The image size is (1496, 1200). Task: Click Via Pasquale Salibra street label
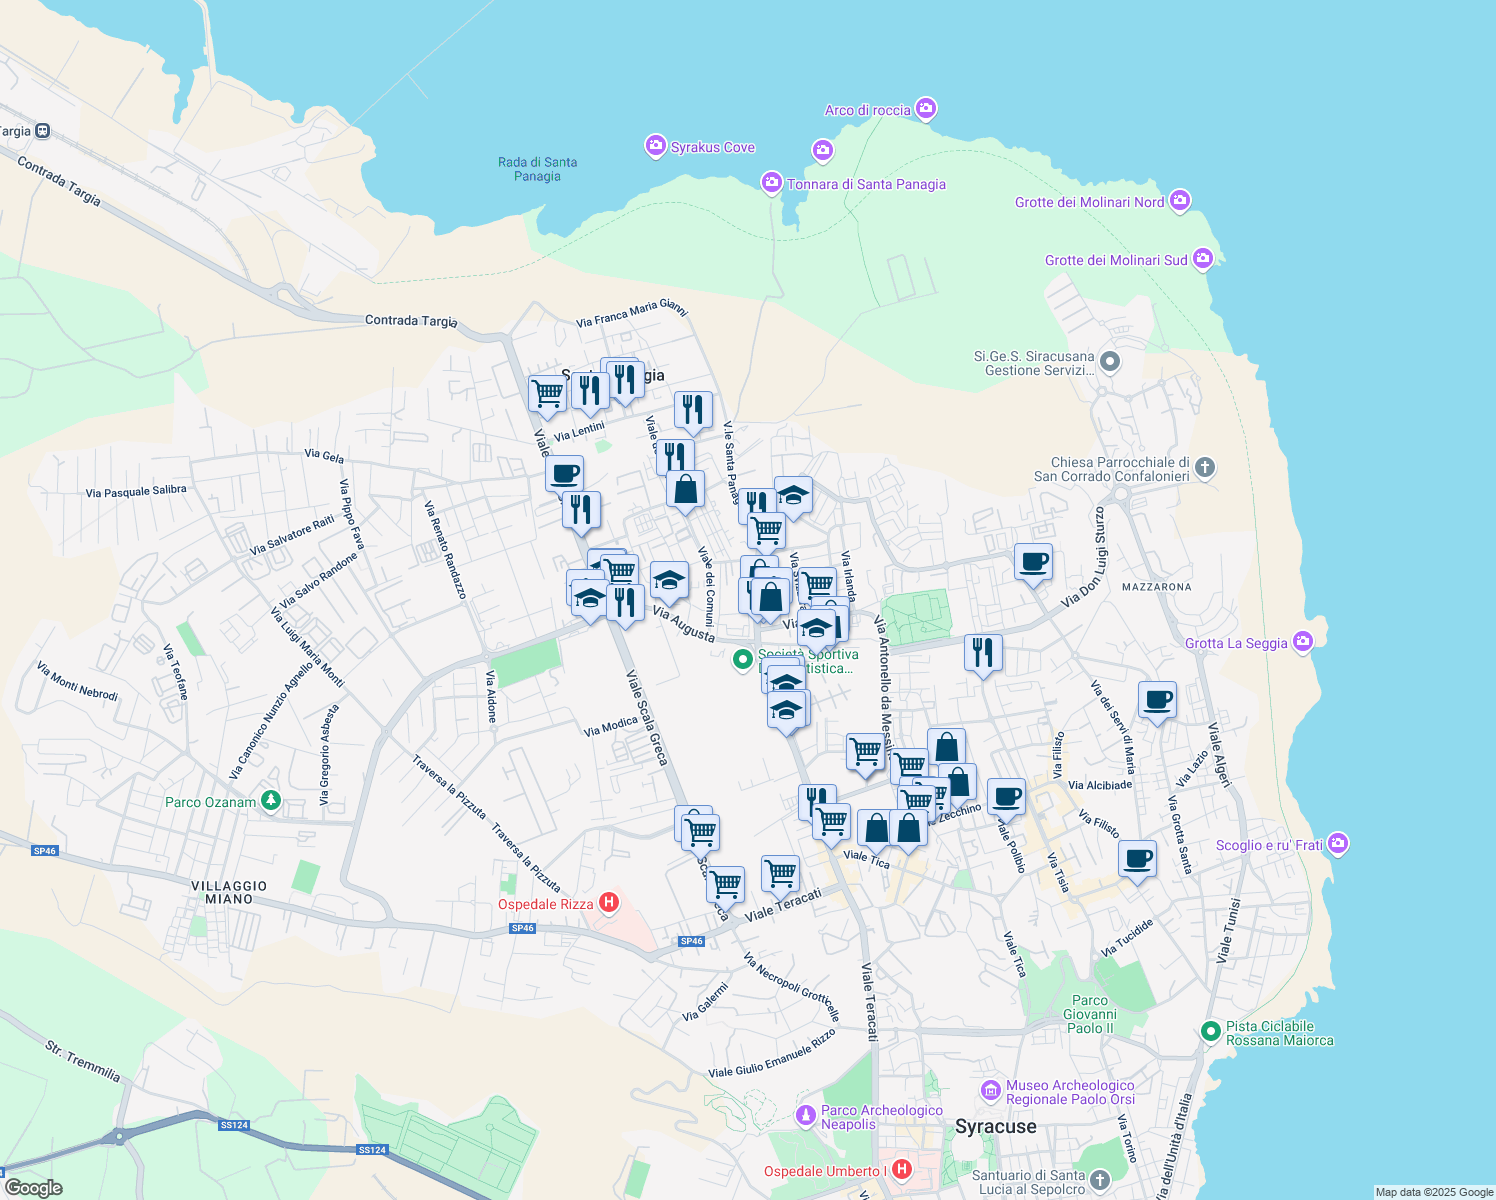136,491
